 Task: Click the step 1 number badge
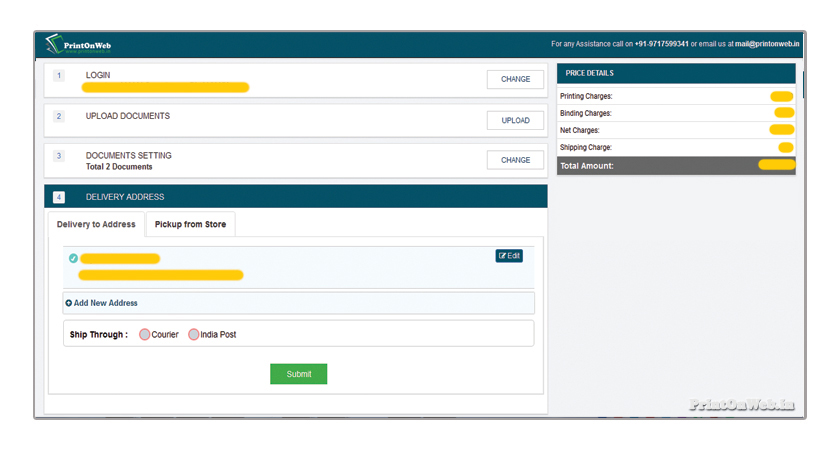click(58, 76)
